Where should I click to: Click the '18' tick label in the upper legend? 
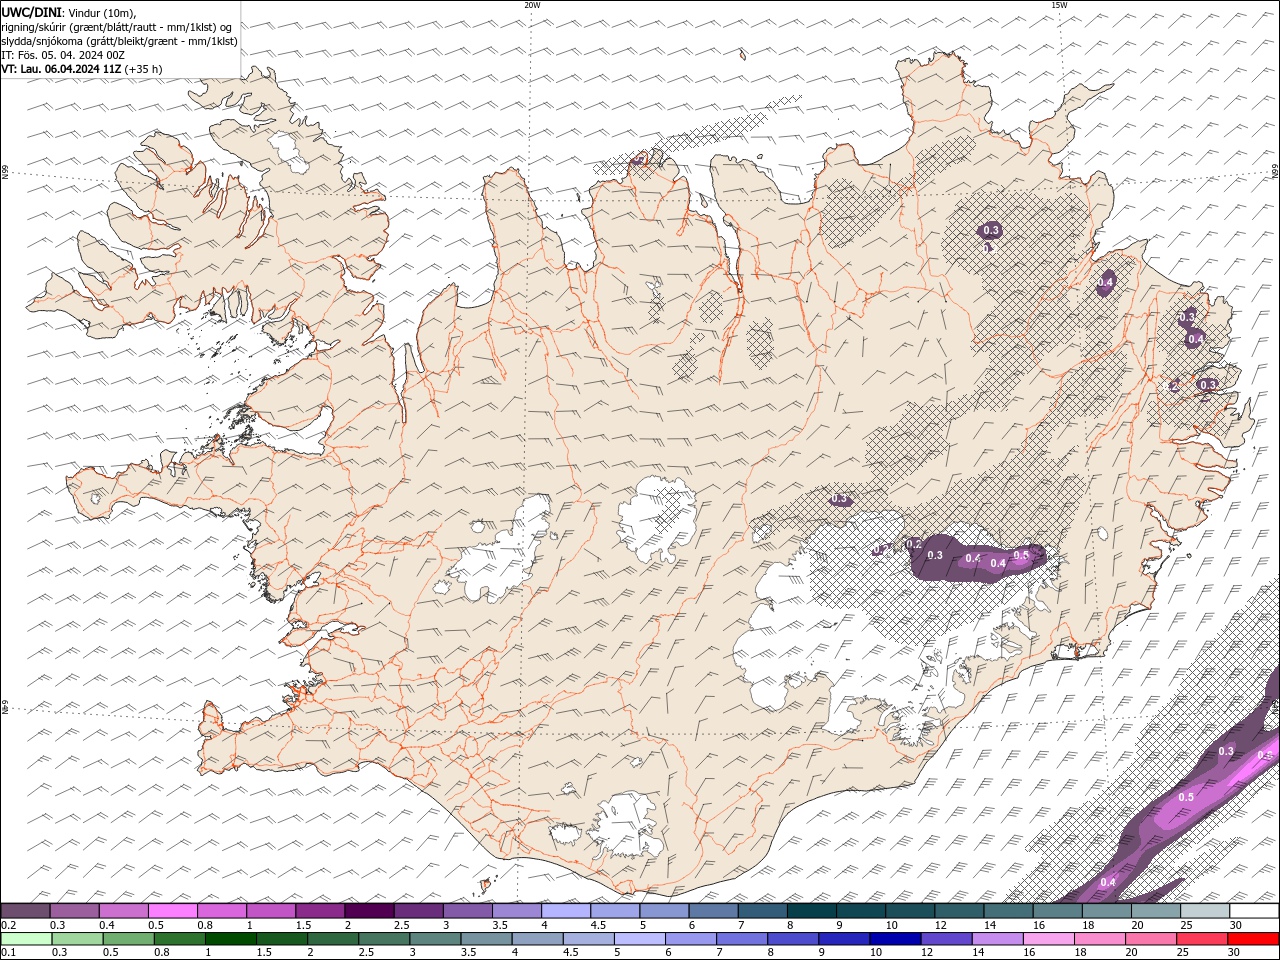point(1086,925)
